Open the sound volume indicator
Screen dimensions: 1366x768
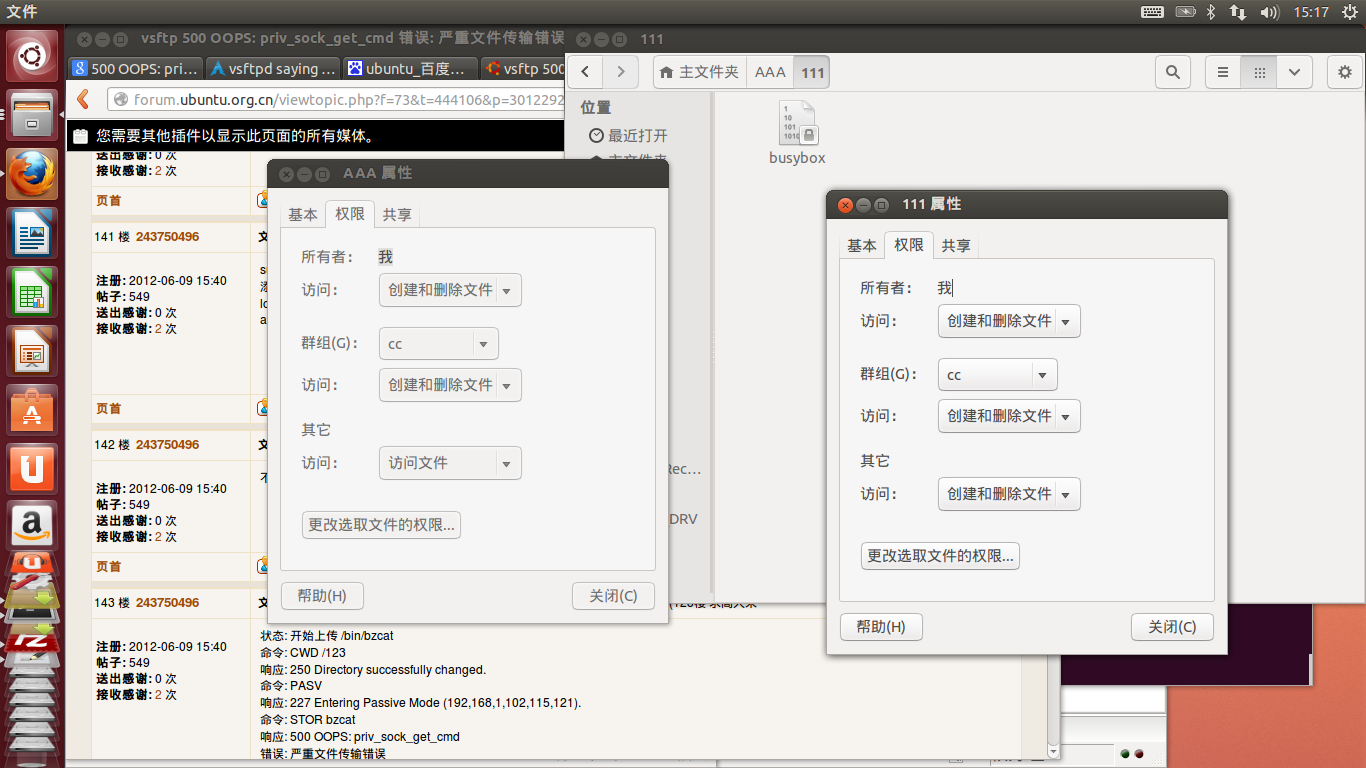coord(1270,12)
